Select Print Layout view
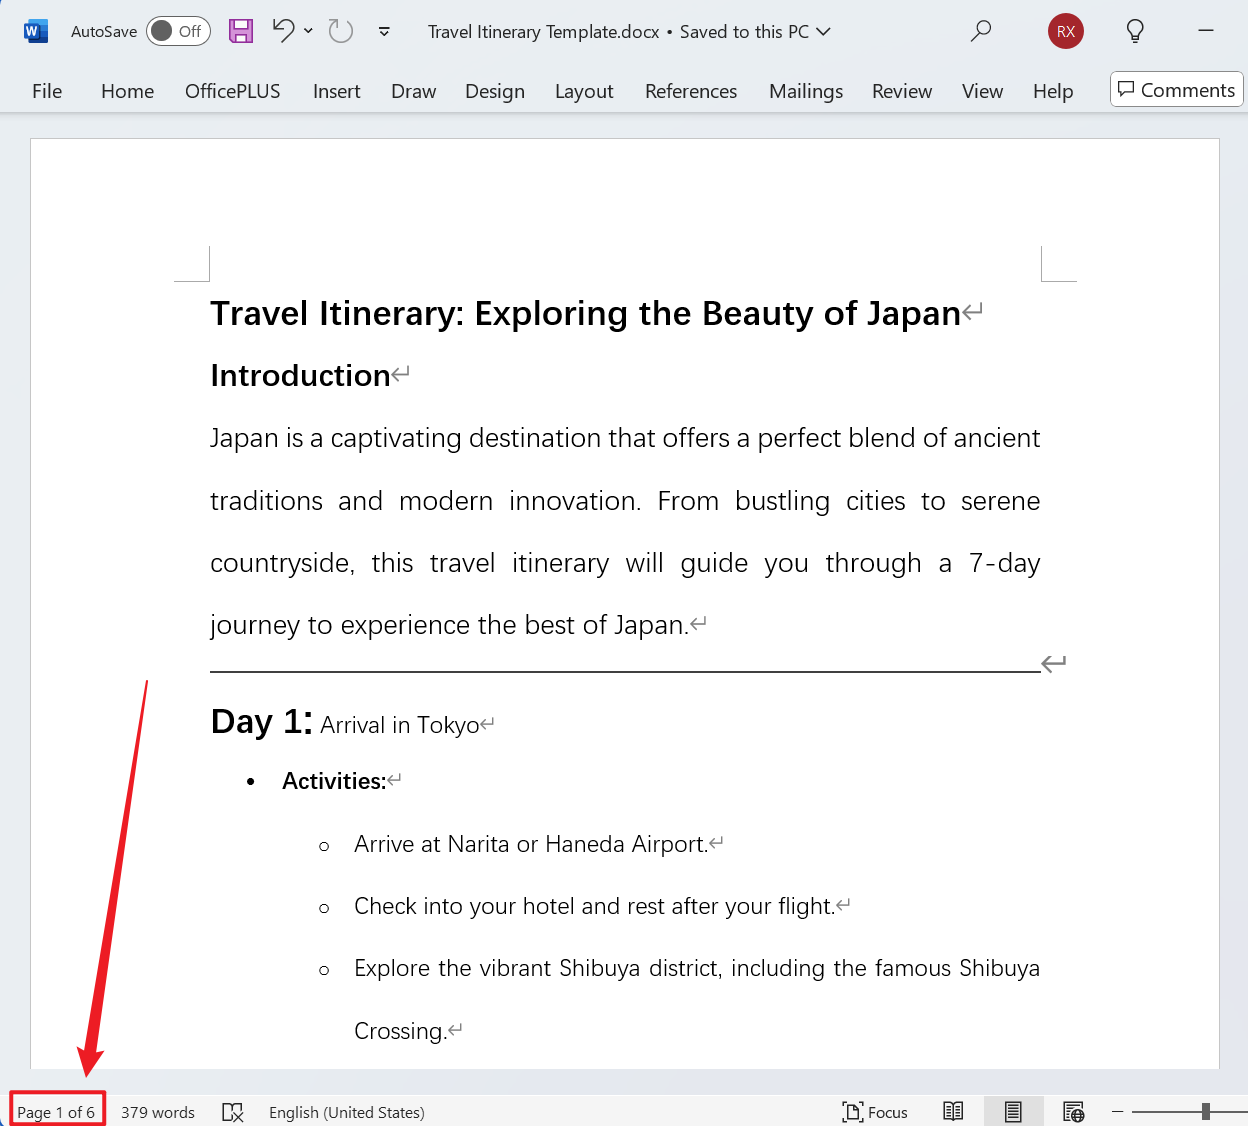 (x=1013, y=1111)
